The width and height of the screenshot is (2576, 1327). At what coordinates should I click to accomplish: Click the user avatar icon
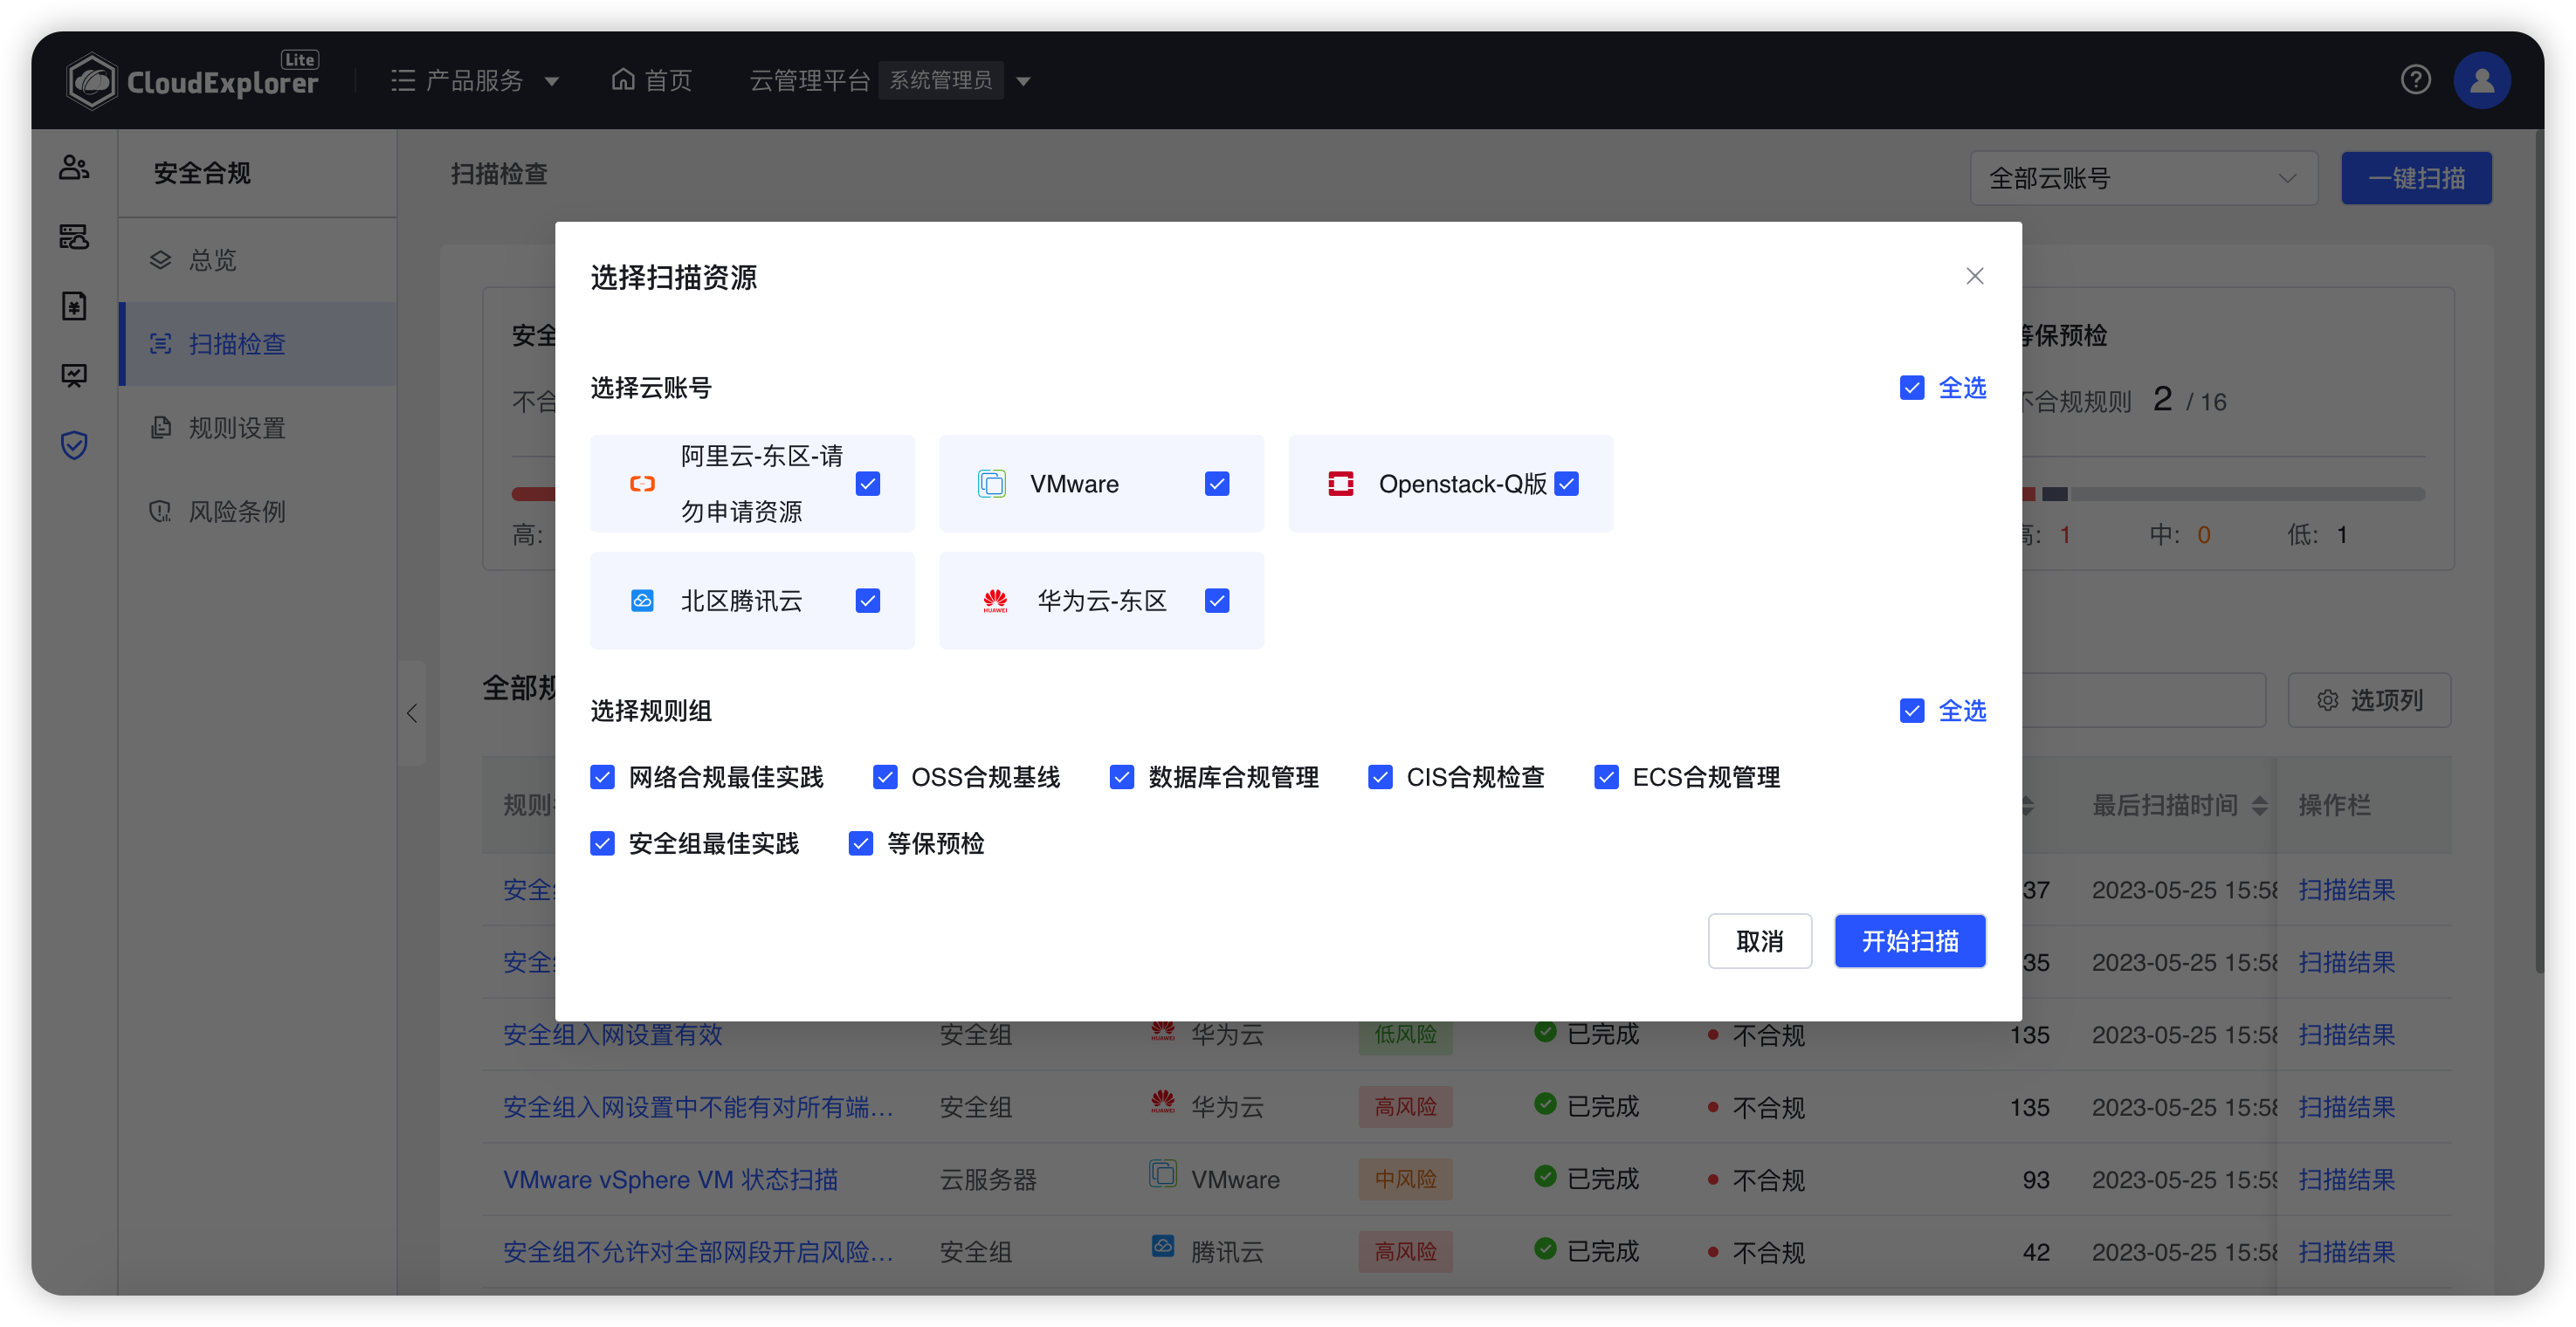pyautogui.click(x=2482, y=80)
